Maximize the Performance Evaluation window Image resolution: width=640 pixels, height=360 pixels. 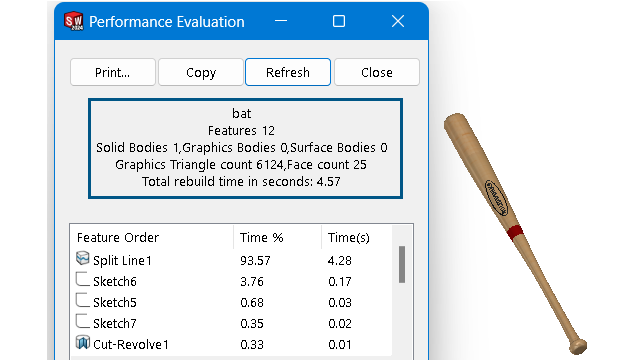[x=339, y=21]
